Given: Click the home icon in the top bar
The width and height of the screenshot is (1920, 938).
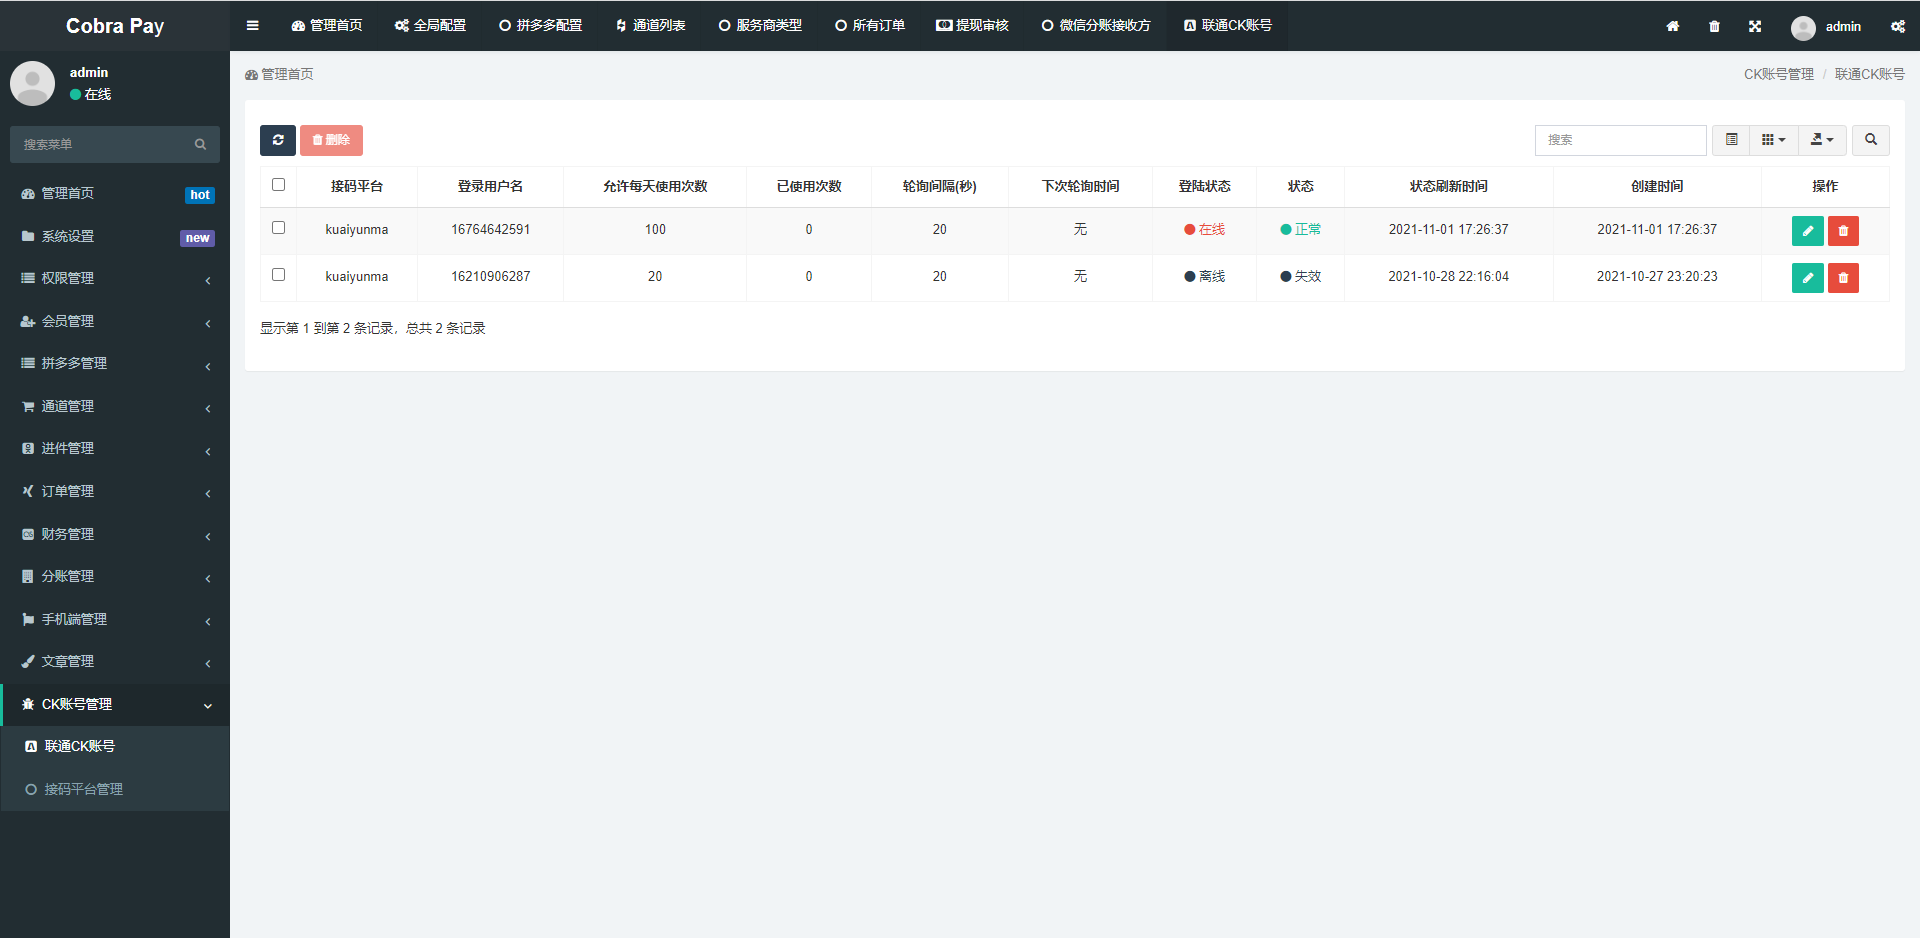Looking at the screenshot, I should 1672,26.
